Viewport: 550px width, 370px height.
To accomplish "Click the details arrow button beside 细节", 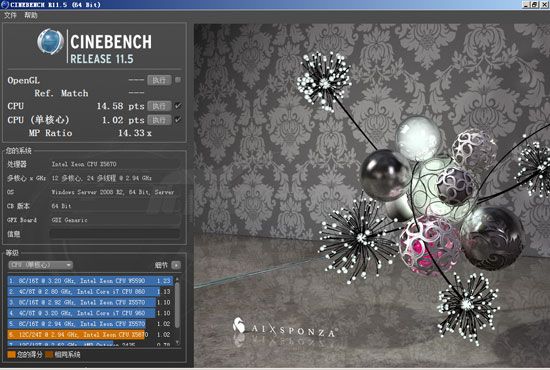I will point(176,265).
